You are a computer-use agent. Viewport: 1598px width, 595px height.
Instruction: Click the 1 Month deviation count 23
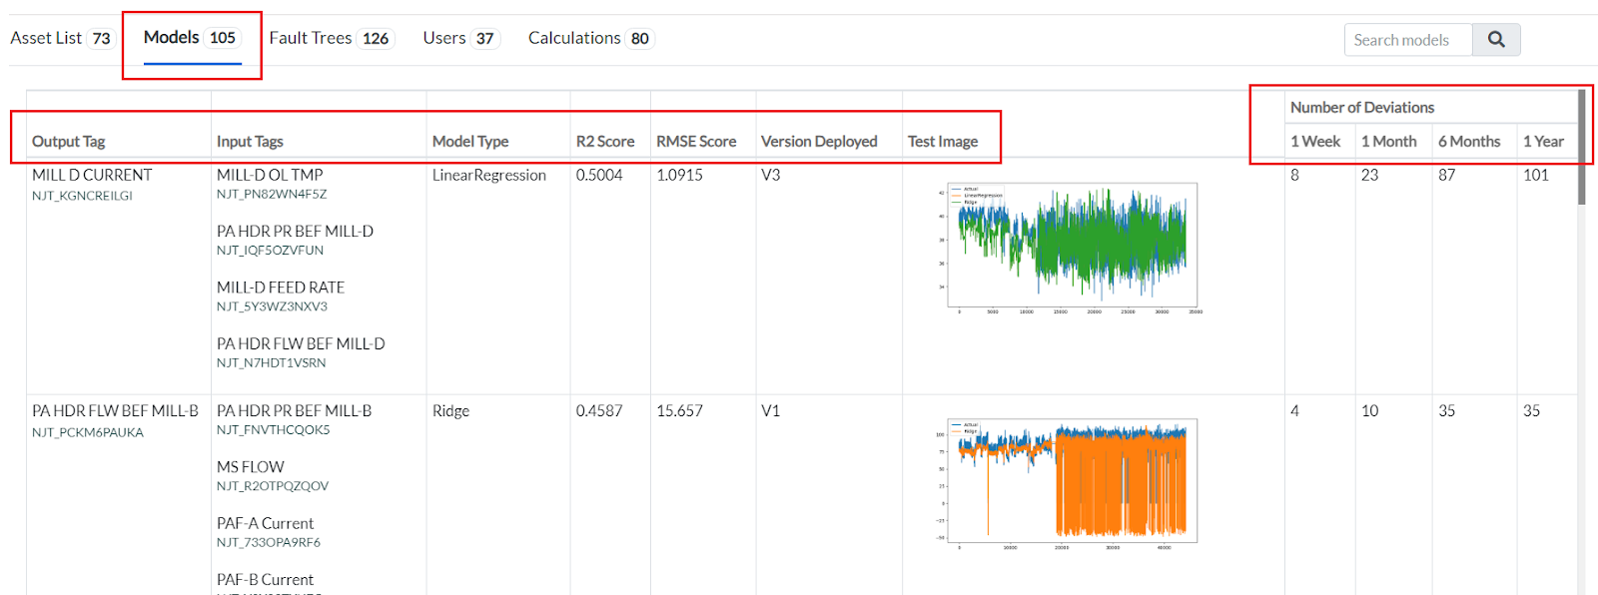pyautogui.click(x=1370, y=175)
